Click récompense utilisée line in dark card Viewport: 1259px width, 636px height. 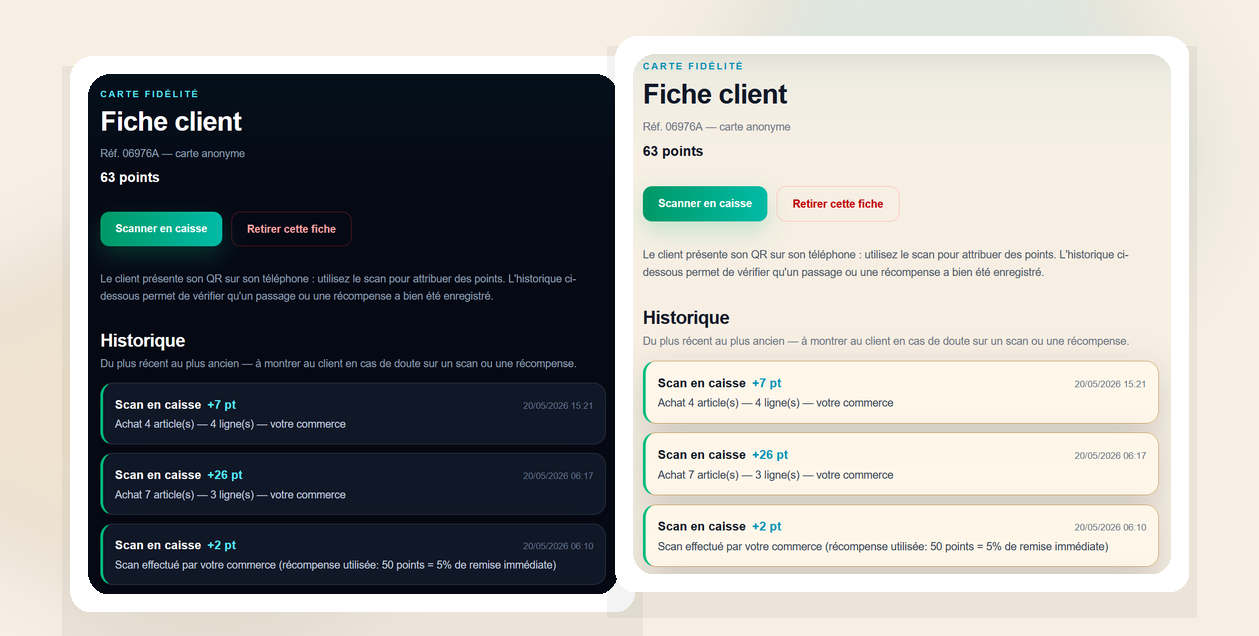(335, 565)
